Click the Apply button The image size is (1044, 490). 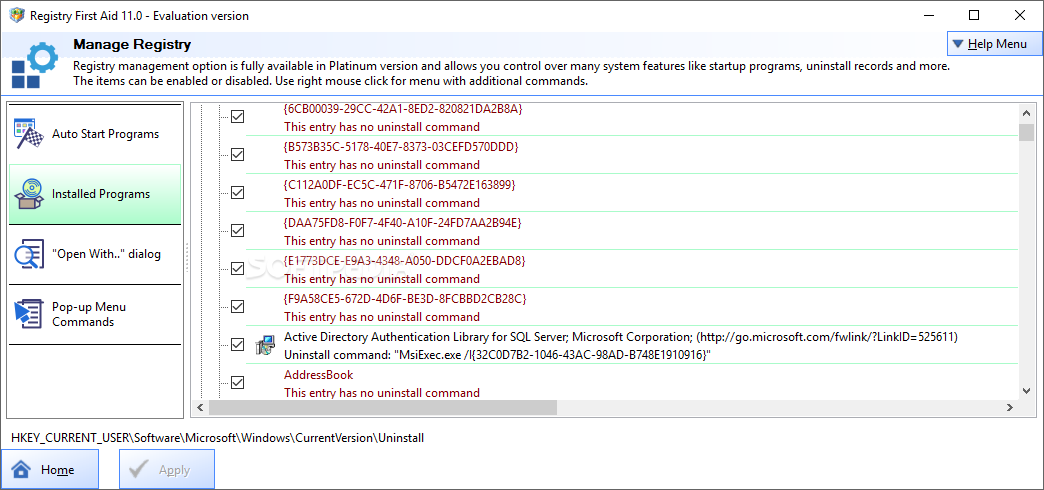(167, 469)
